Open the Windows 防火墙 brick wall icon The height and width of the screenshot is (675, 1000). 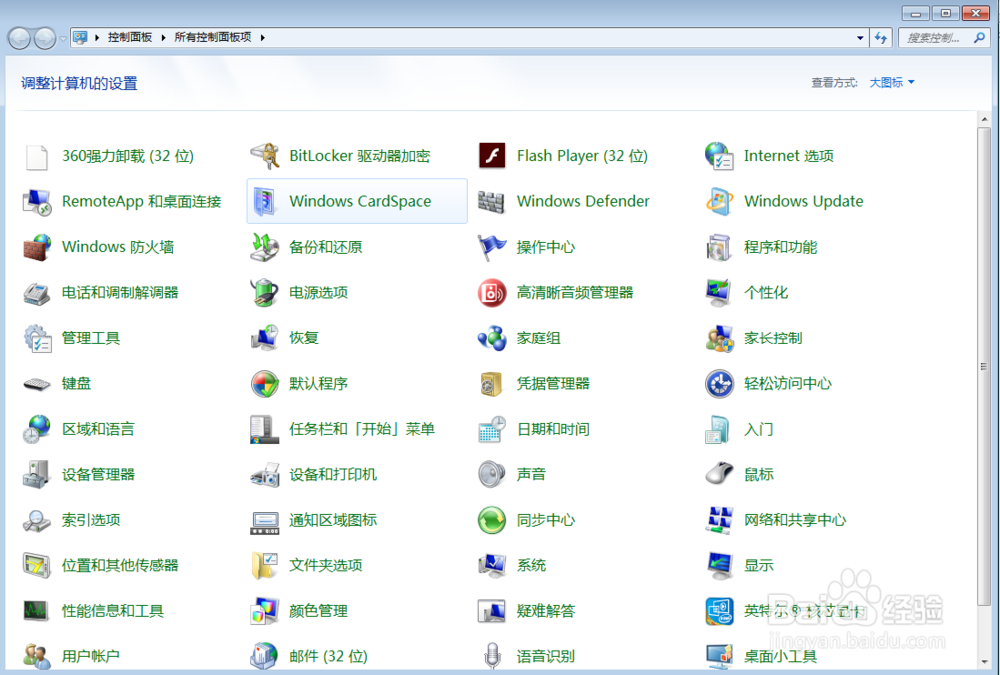(x=37, y=247)
